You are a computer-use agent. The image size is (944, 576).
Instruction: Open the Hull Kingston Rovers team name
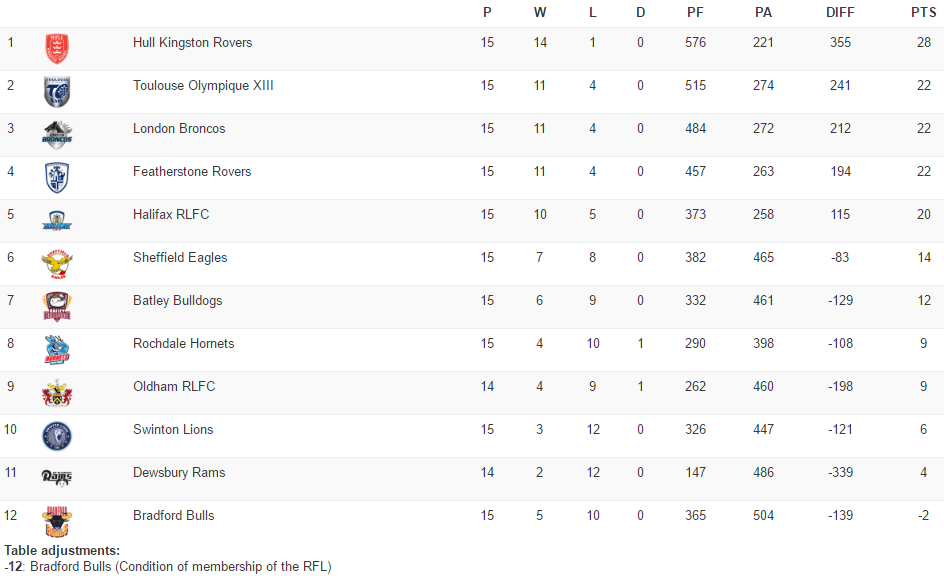pos(192,43)
